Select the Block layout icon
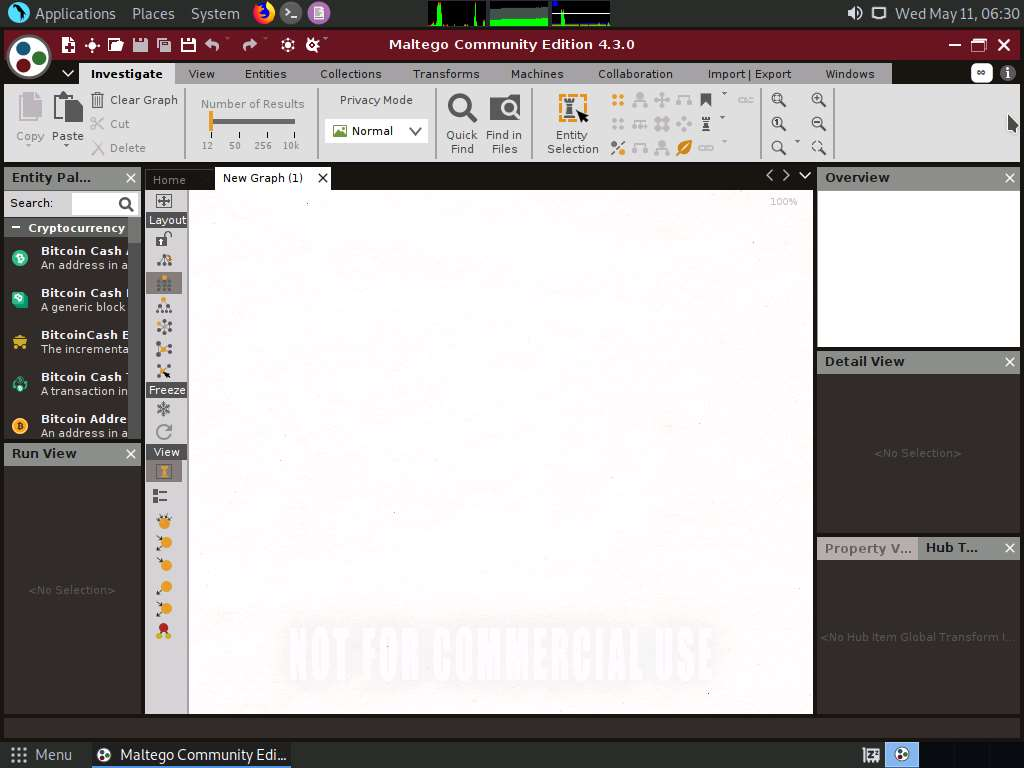Screen dimensions: 1024x768 tap(164, 283)
